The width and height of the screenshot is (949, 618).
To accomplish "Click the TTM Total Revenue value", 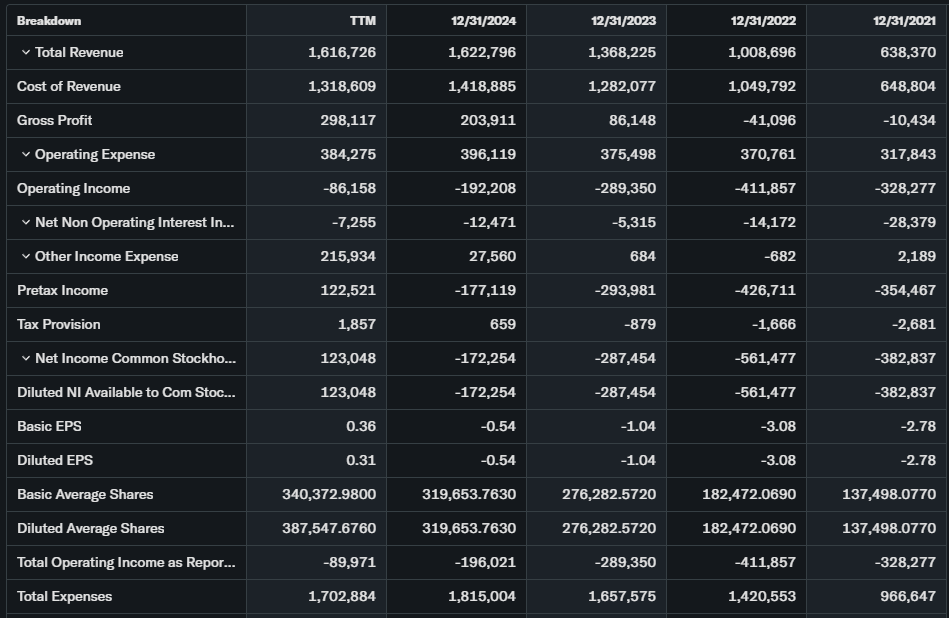I will (342, 53).
